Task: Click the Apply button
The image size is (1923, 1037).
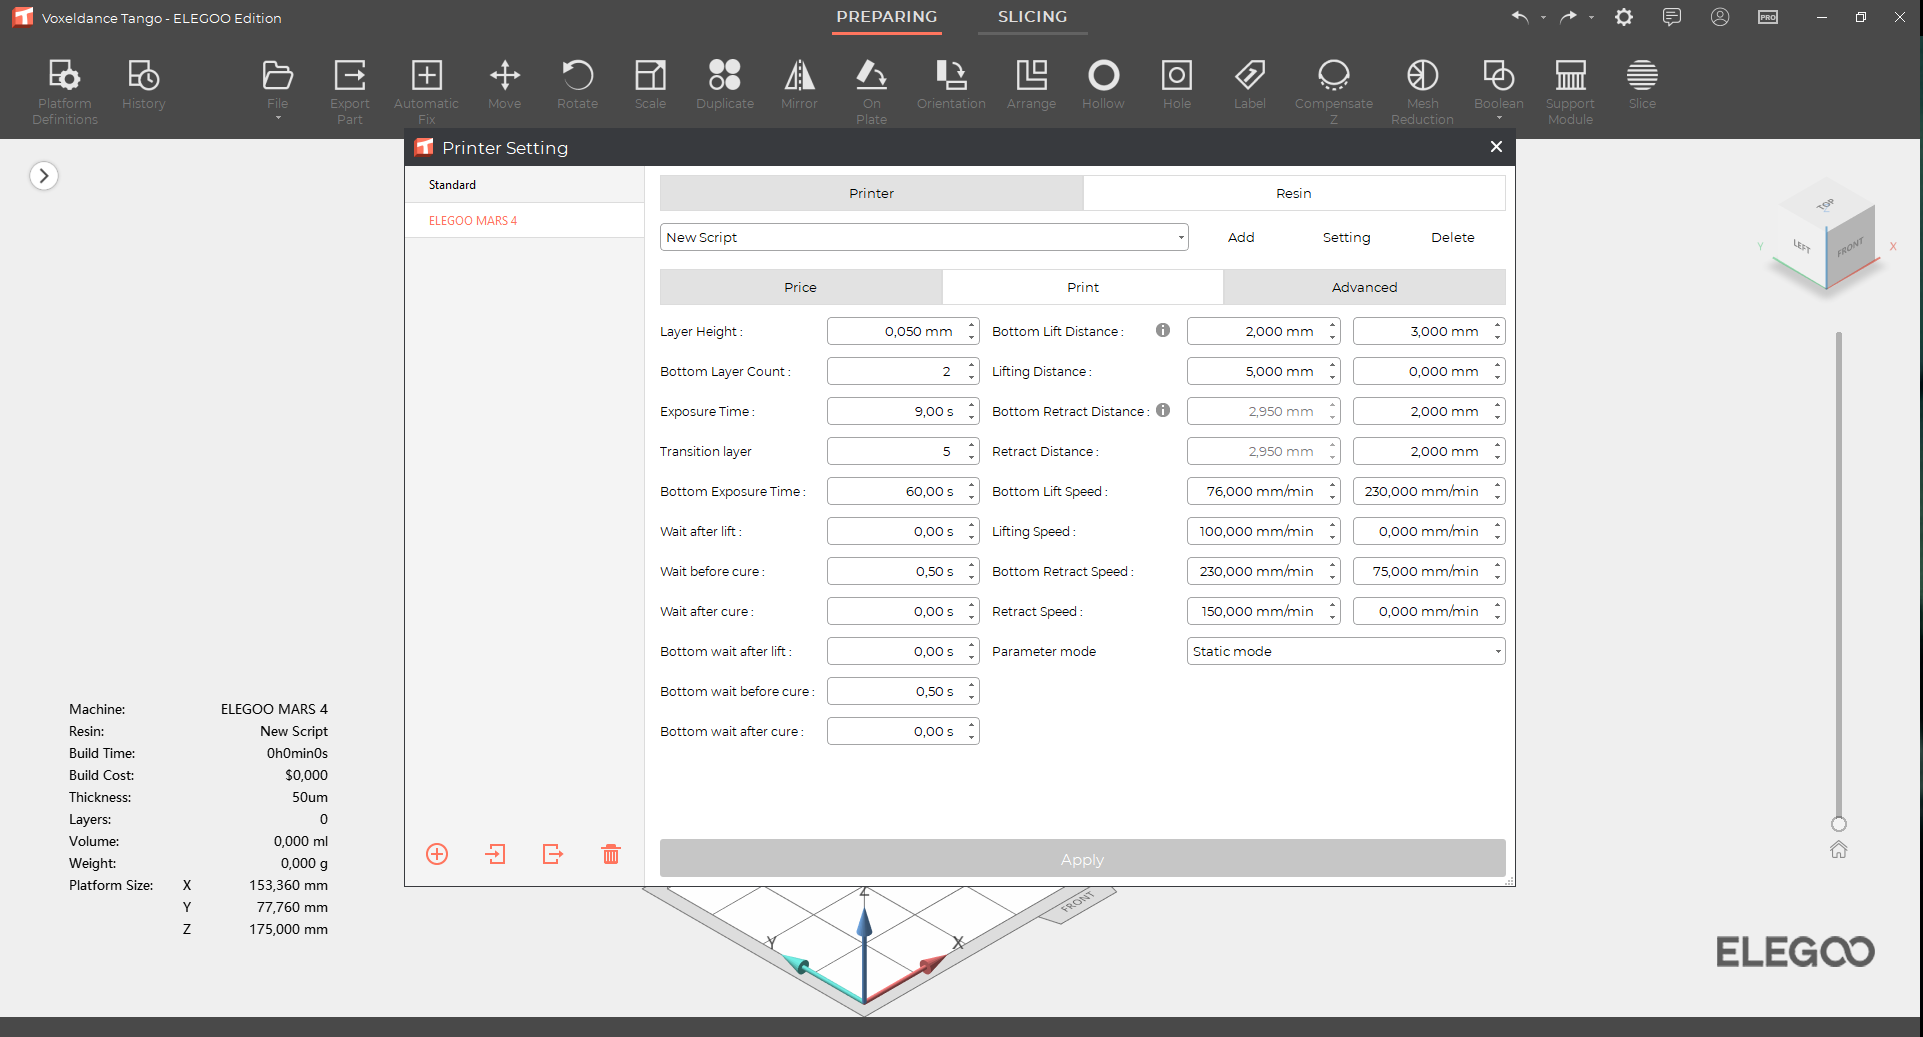Action: (x=1083, y=859)
